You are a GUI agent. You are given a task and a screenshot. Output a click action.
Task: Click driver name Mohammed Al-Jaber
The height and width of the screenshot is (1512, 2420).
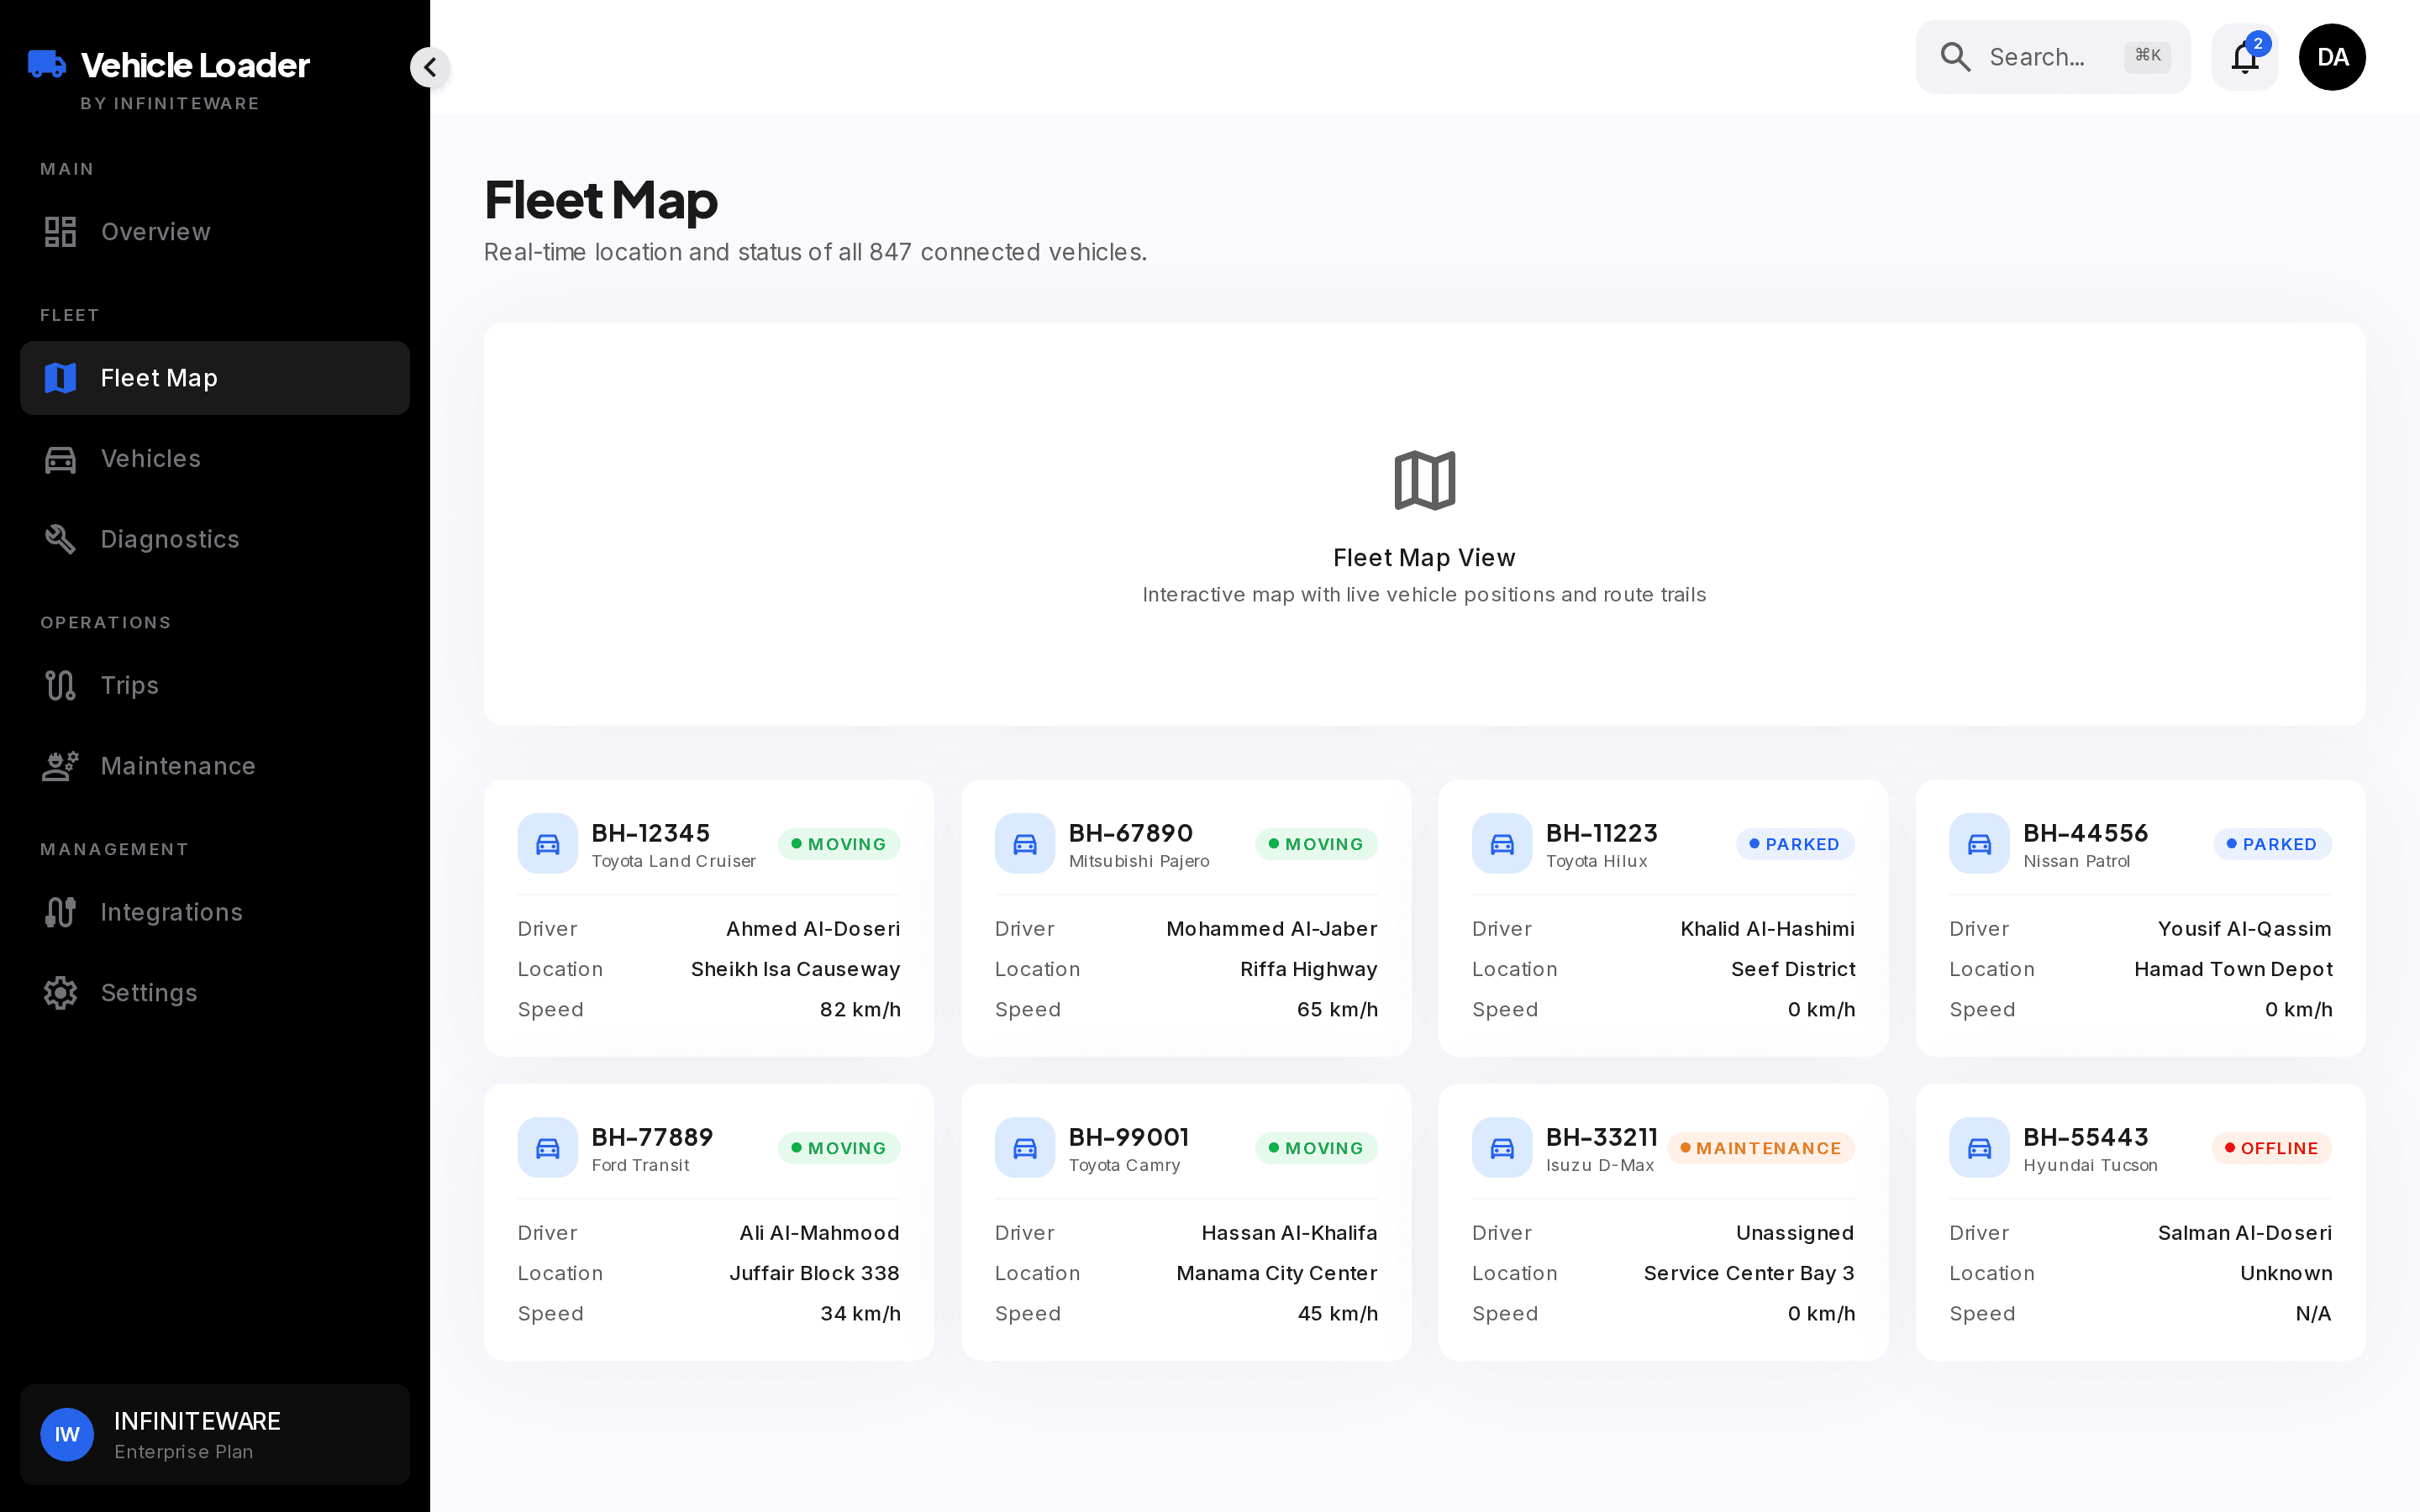click(1272, 929)
